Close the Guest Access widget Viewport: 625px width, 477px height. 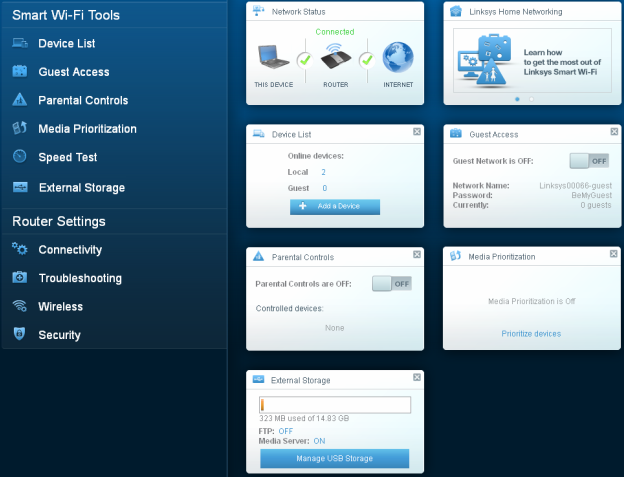click(614, 132)
